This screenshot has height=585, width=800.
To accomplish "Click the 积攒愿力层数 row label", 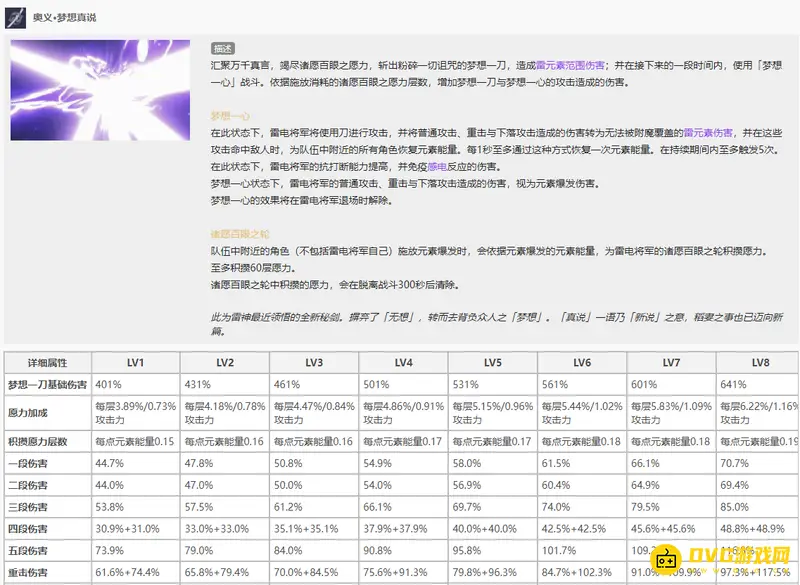I will [36, 441].
